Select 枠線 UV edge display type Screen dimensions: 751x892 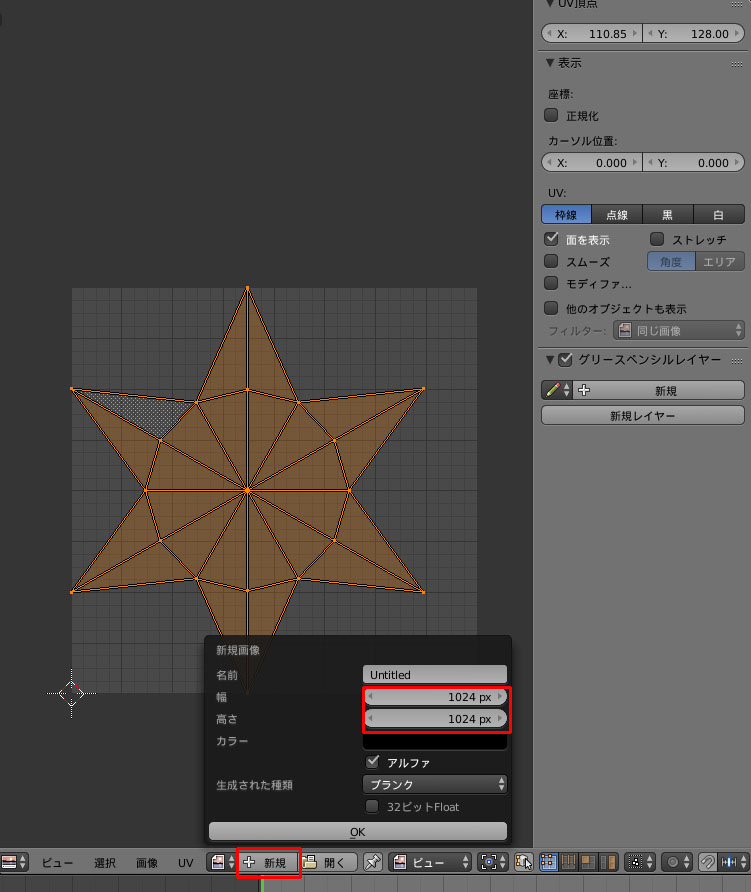click(567, 214)
